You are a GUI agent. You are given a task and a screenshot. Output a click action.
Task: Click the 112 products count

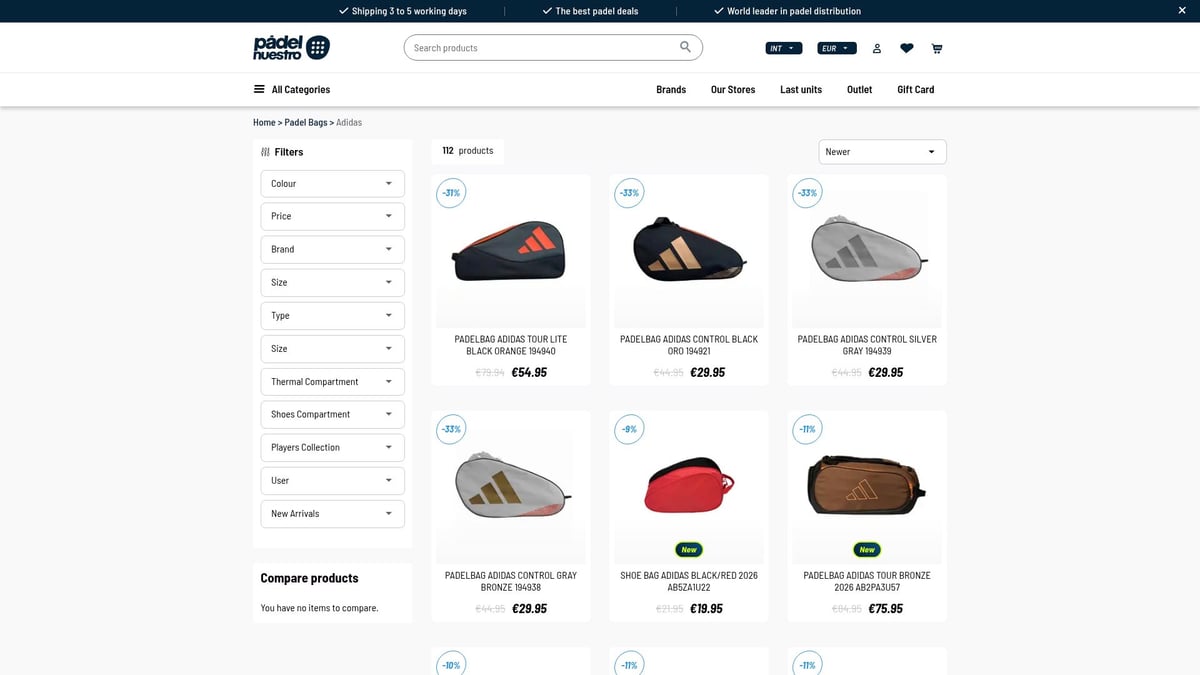click(467, 151)
